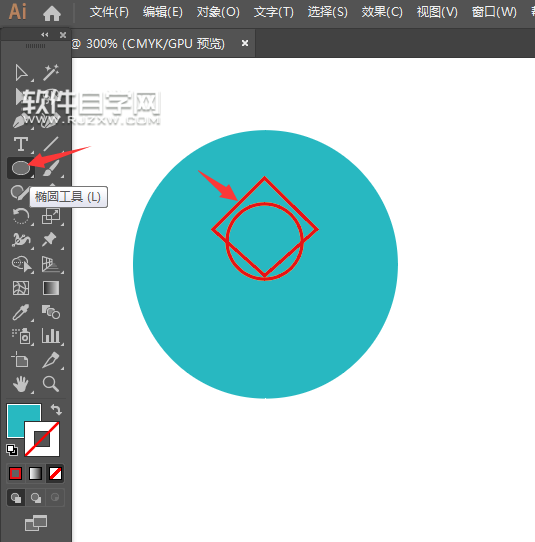Screen dimensions: 535x542
Task: Swap fill and stroke colors
Action: (x=56, y=410)
